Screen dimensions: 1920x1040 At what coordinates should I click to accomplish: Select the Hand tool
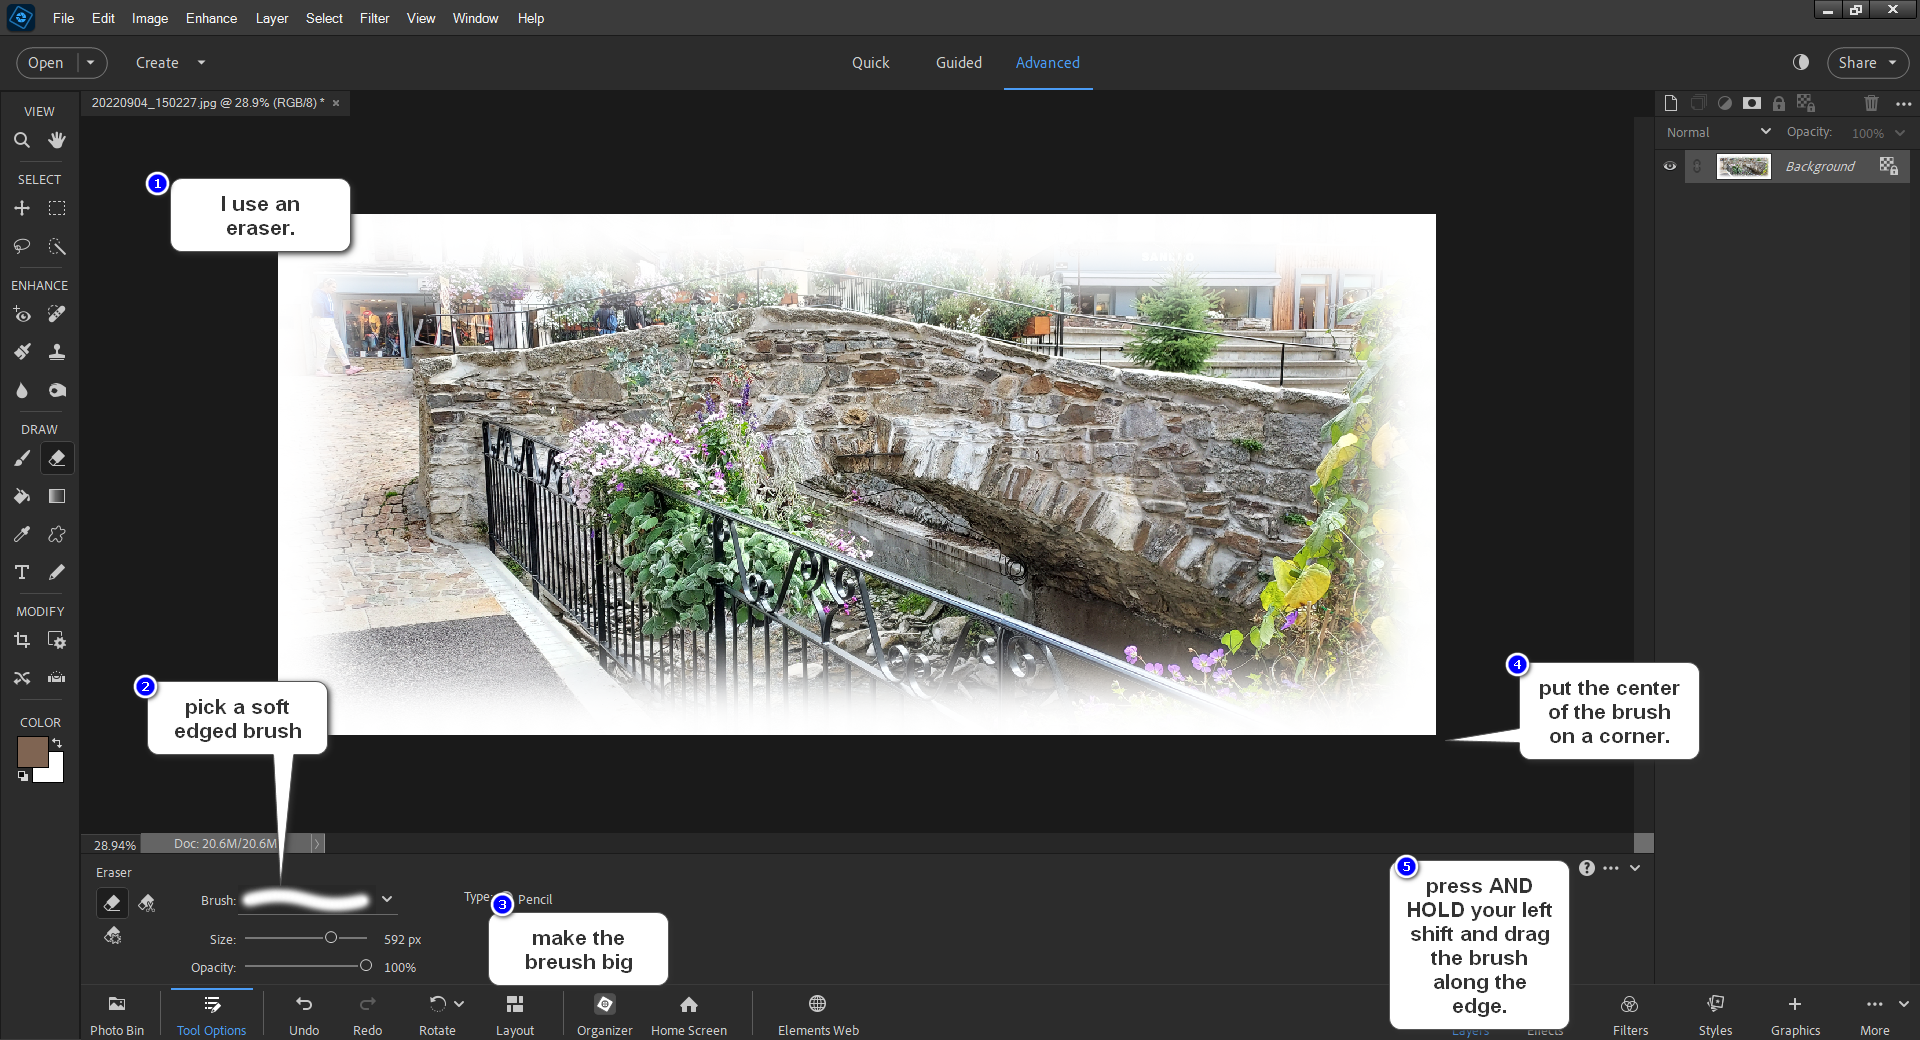pyautogui.click(x=56, y=140)
